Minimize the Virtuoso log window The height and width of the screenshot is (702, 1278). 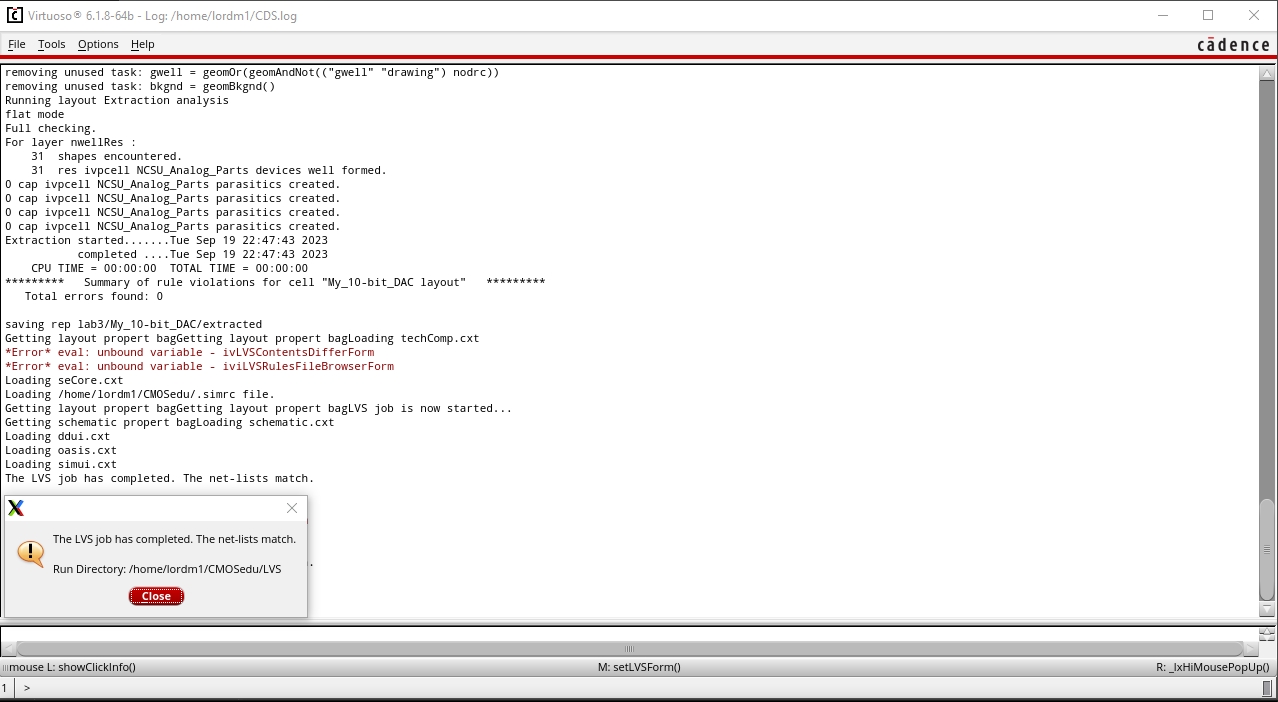coord(1163,15)
